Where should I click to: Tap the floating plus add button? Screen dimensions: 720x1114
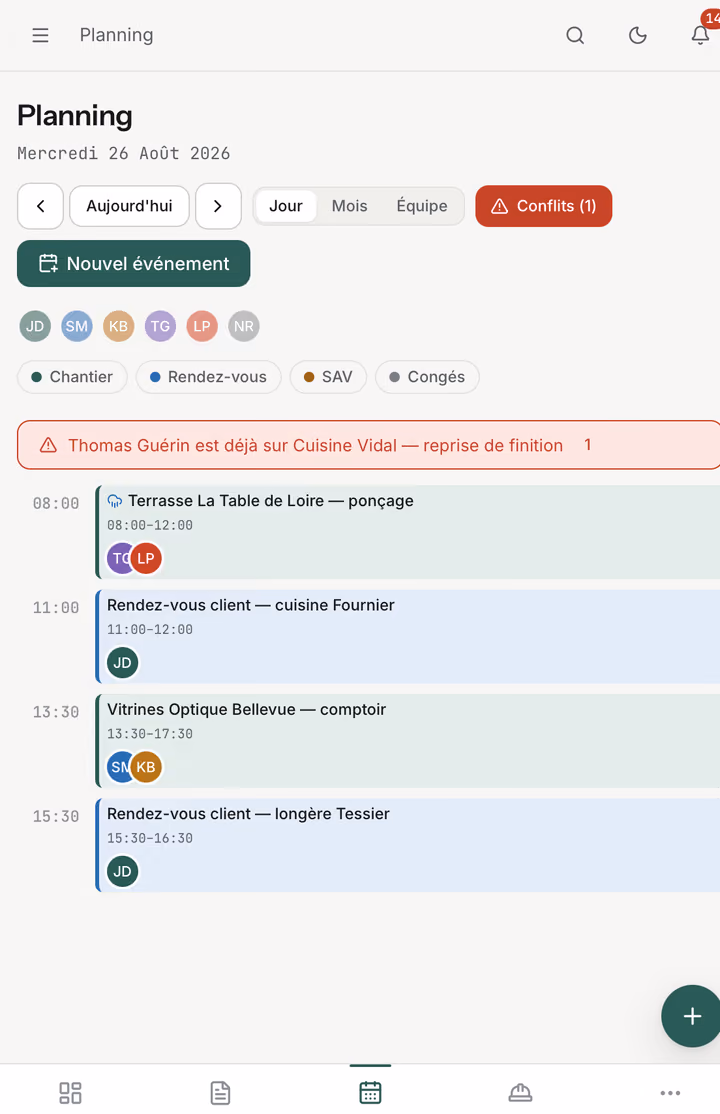click(x=692, y=1016)
